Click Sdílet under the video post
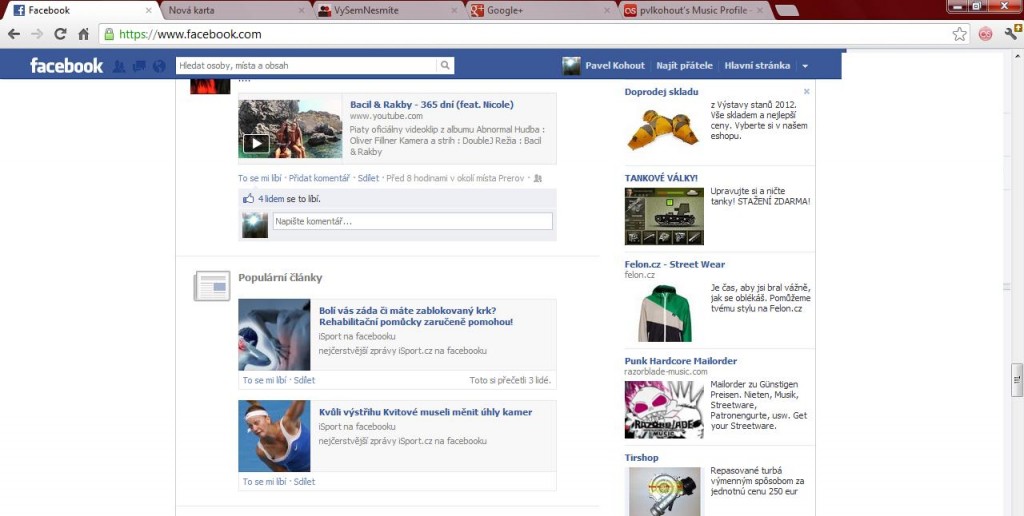This screenshot has width=1024, height=516. click(368, 178)
